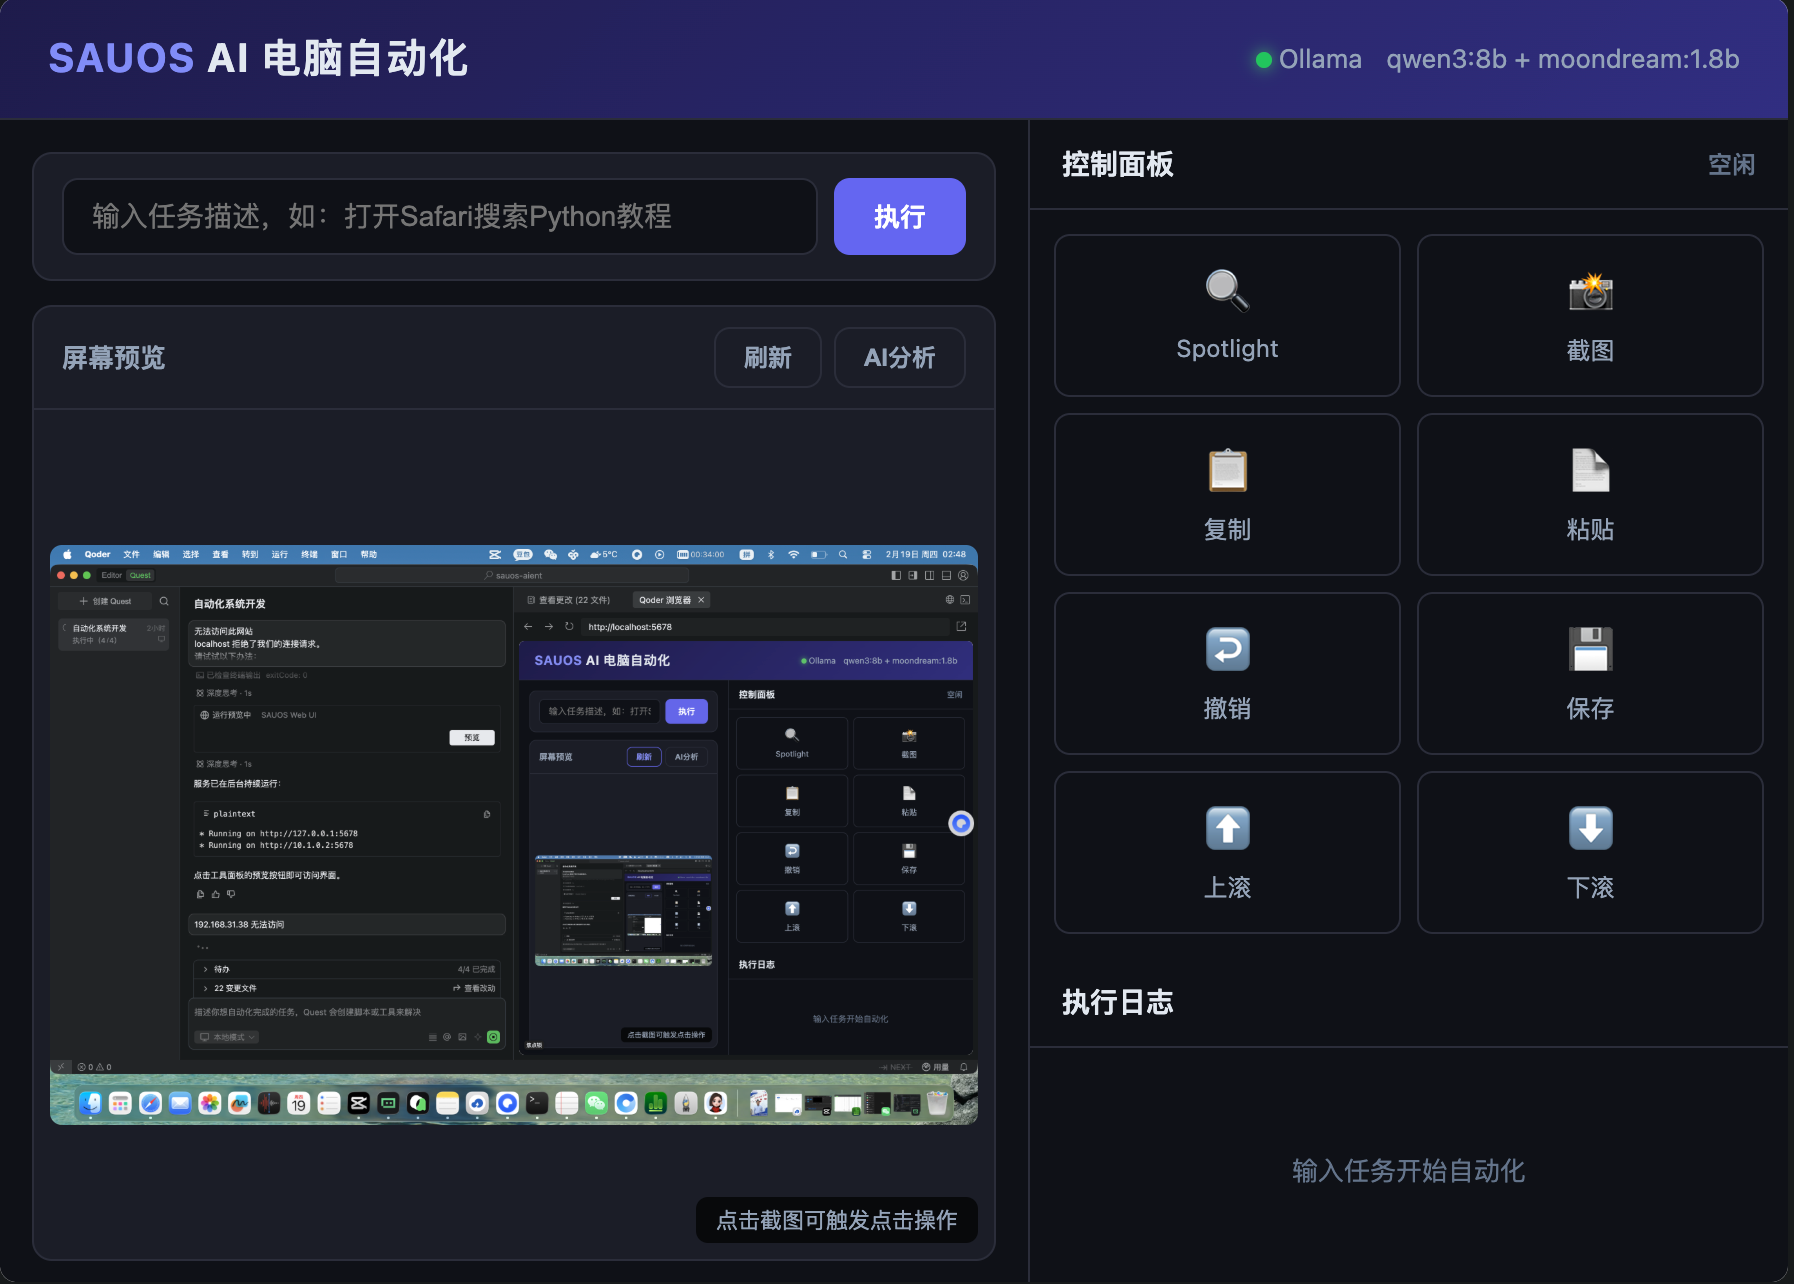Image resolution: width=1794 pixels, height=1284 pixels.
Task: Click the 截图 screenshot camera icon
Action: 1590,293
